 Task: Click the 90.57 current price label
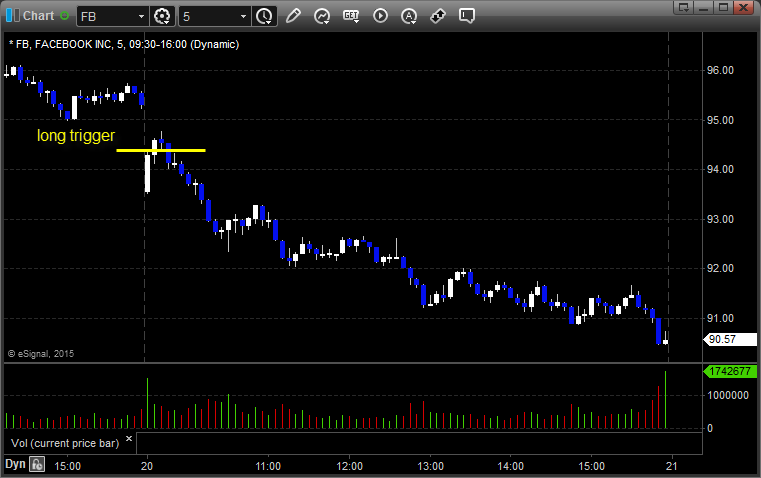(722, 340)
